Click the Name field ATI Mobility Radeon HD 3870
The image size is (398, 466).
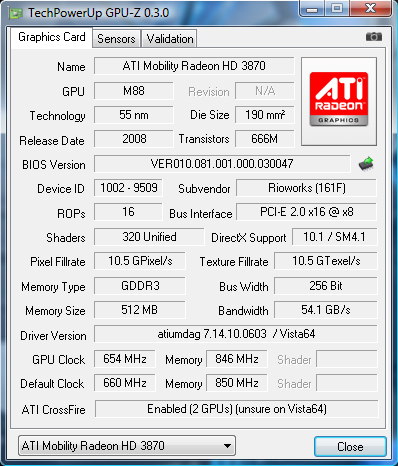point(194,66)
